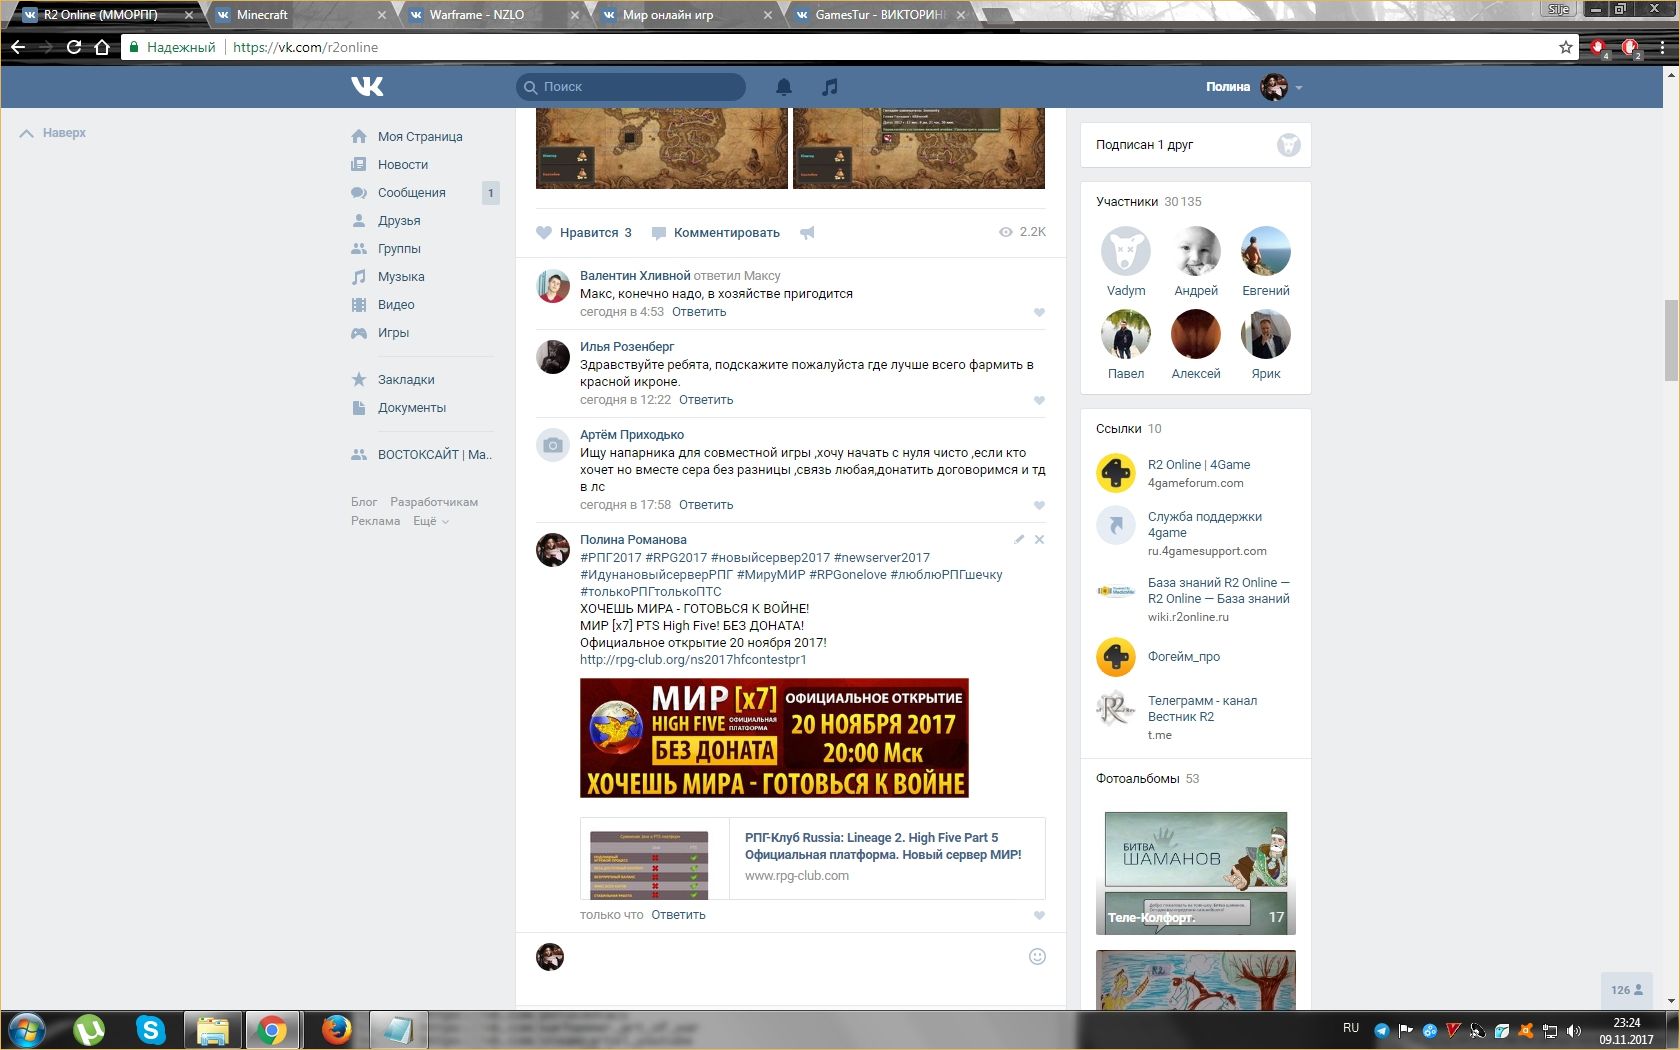The image size is (1680, 1050).
Task: Open member Евгений's avatar
Action: pos(1266,251)
